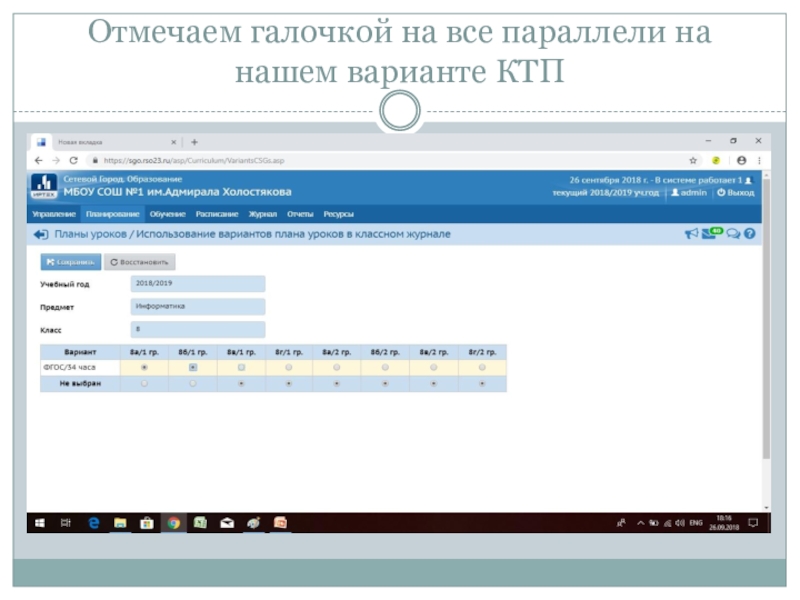Open the Класс dropdown showing 8

[197, 329]
